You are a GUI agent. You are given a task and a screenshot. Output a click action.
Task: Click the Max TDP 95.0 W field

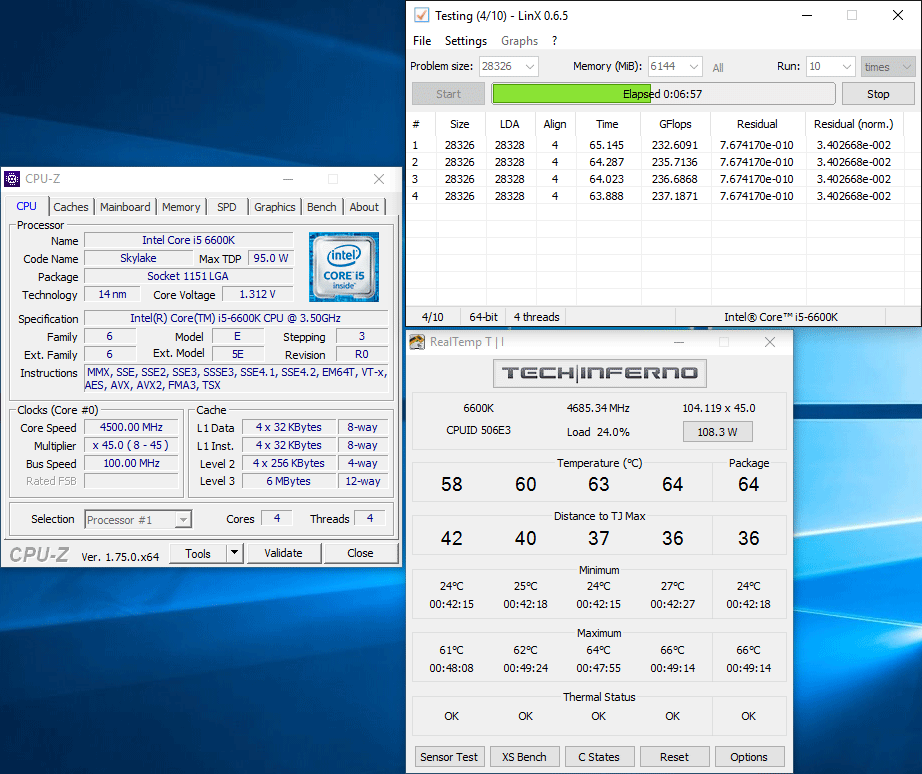click(x=270, y=258)
